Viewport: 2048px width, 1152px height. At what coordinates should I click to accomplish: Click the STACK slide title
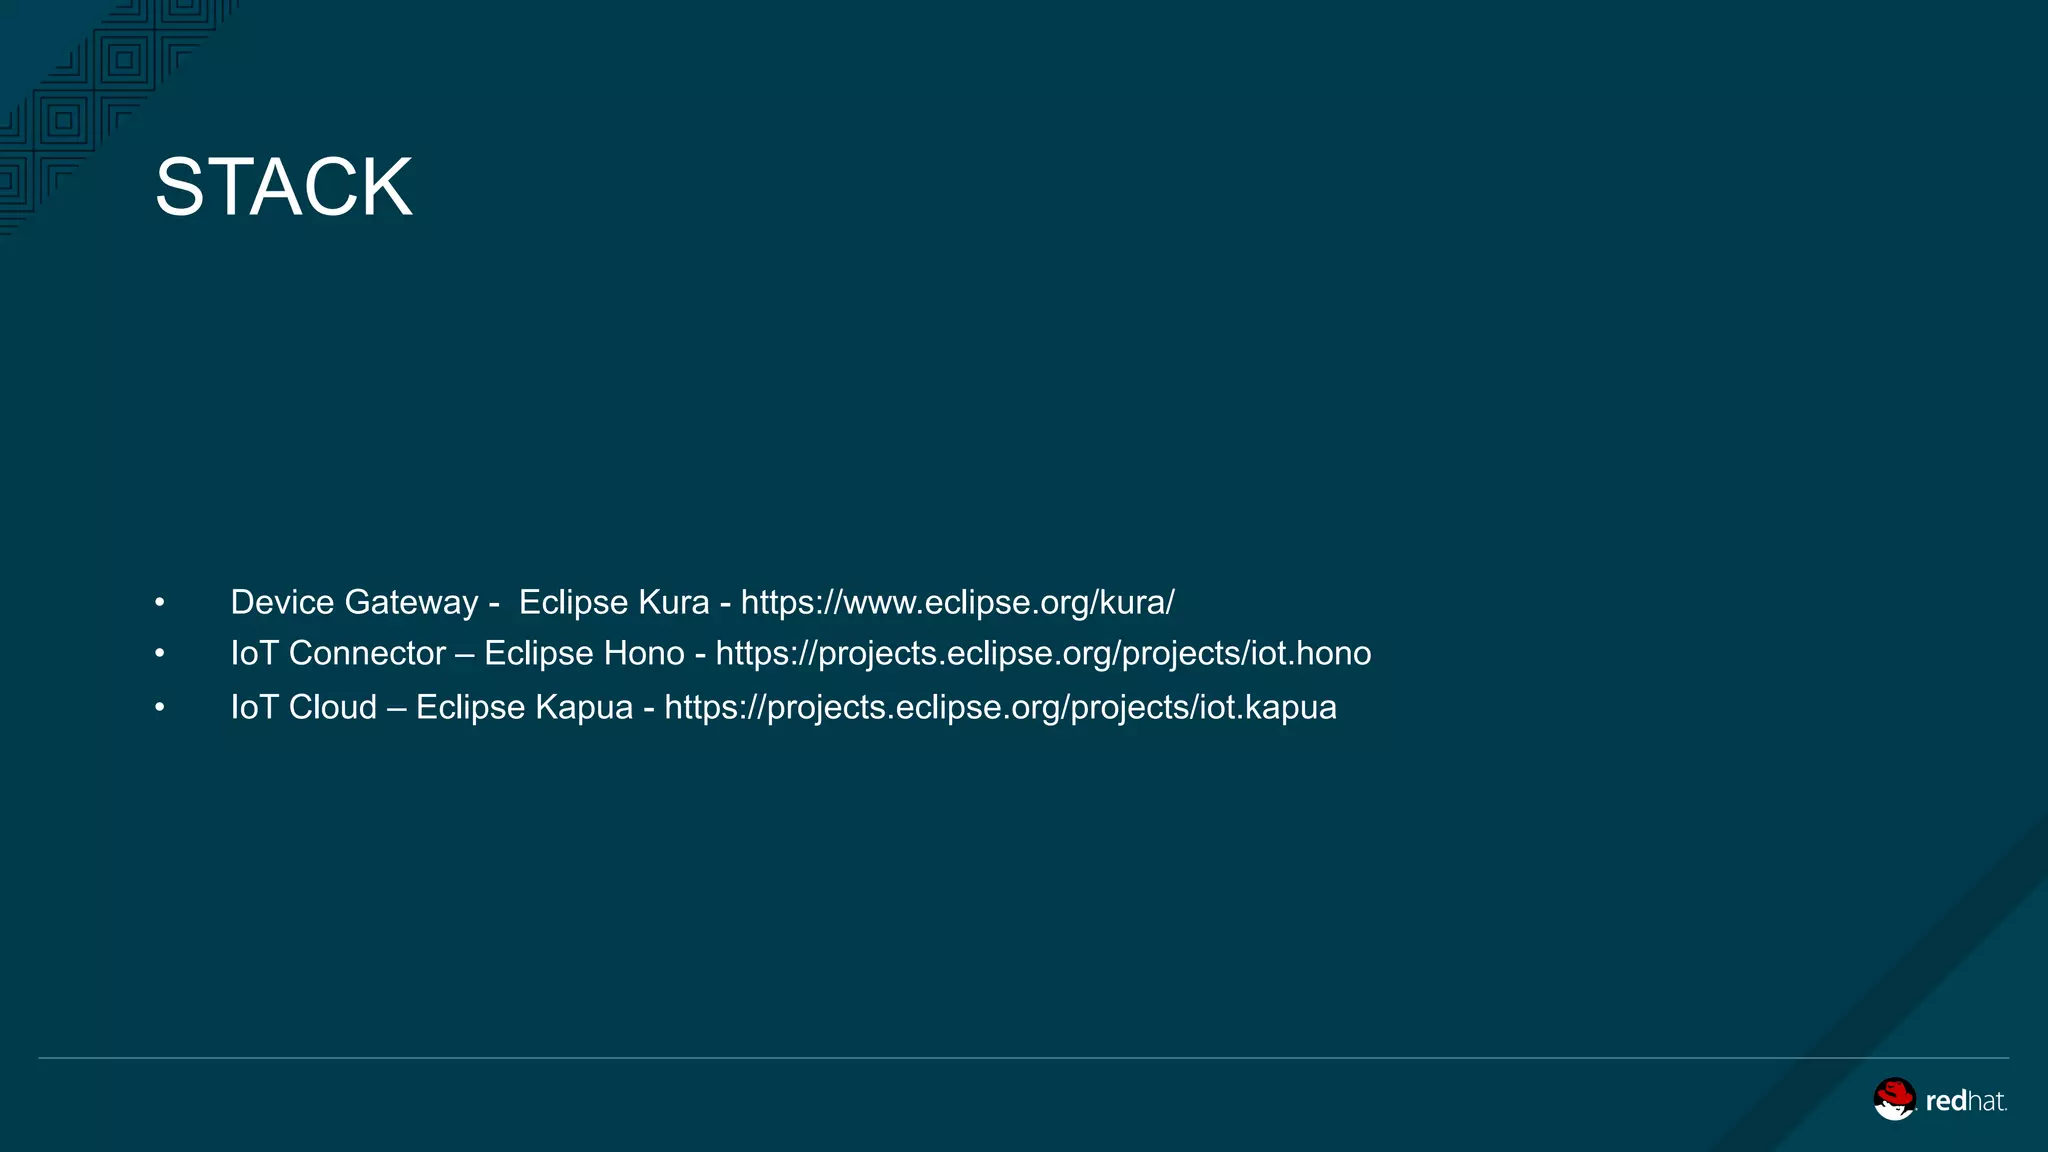point(284,187)
